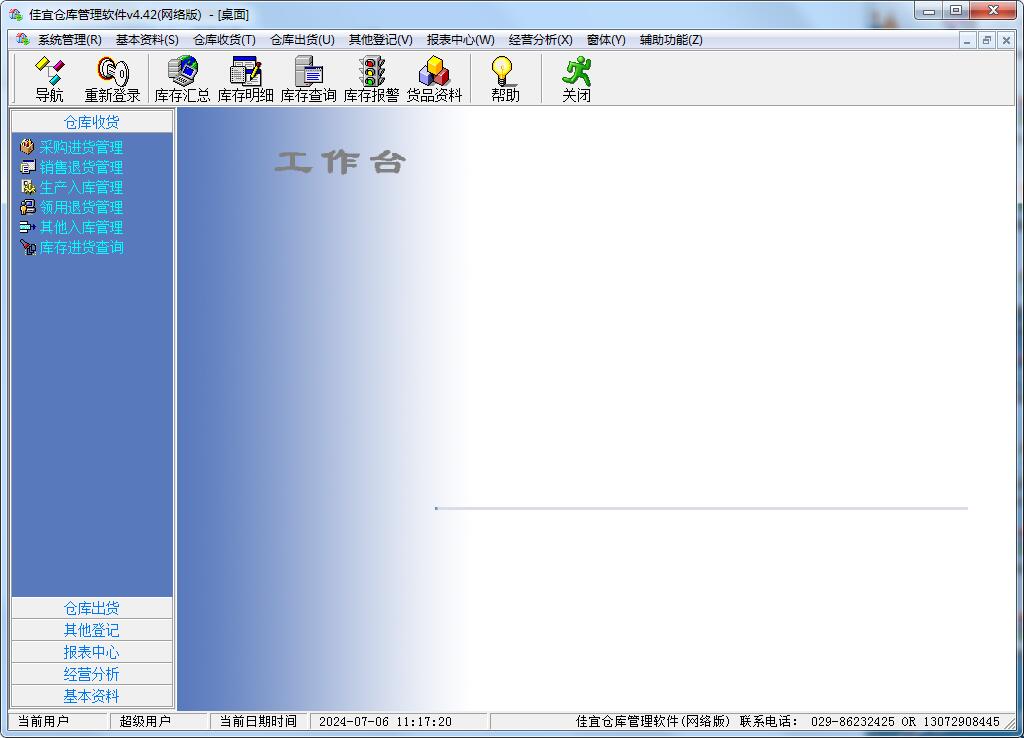Restore the inner 桌面 child window
Screen dimensions: 1024x738
coord(987,40)
